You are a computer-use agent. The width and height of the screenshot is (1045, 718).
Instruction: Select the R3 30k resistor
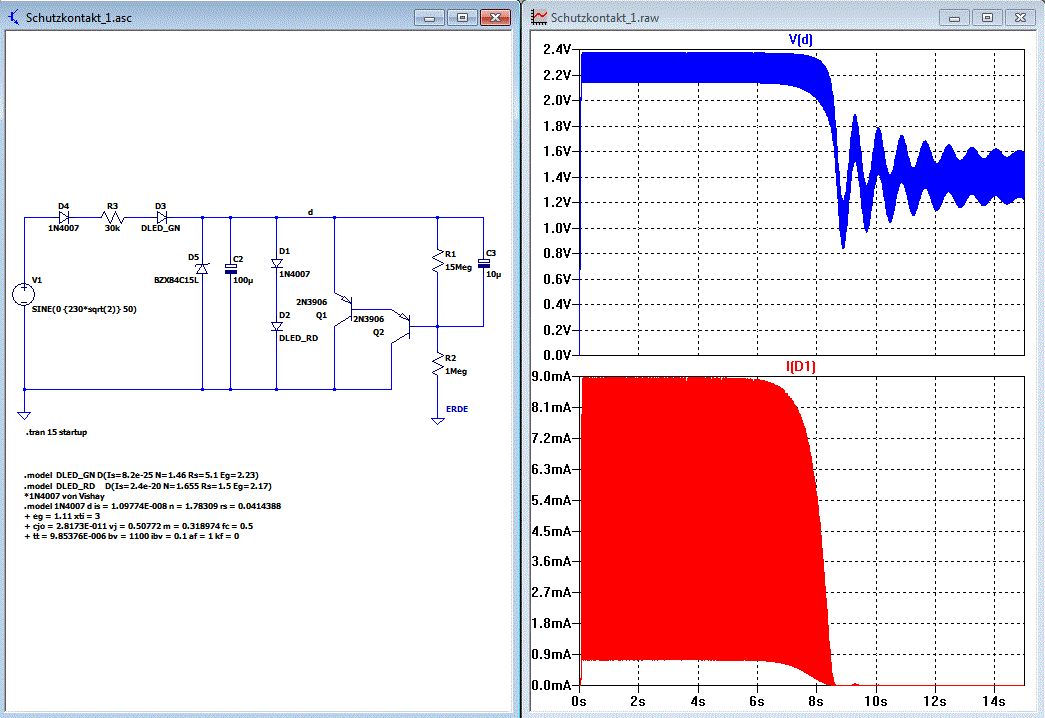pyautogui.click(x=112, y=217)
